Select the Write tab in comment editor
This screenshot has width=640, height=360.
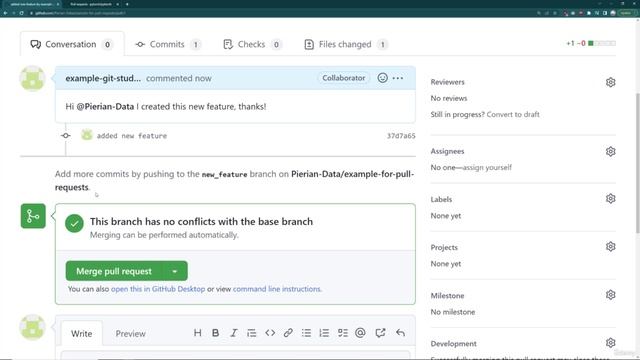point(82,333)
